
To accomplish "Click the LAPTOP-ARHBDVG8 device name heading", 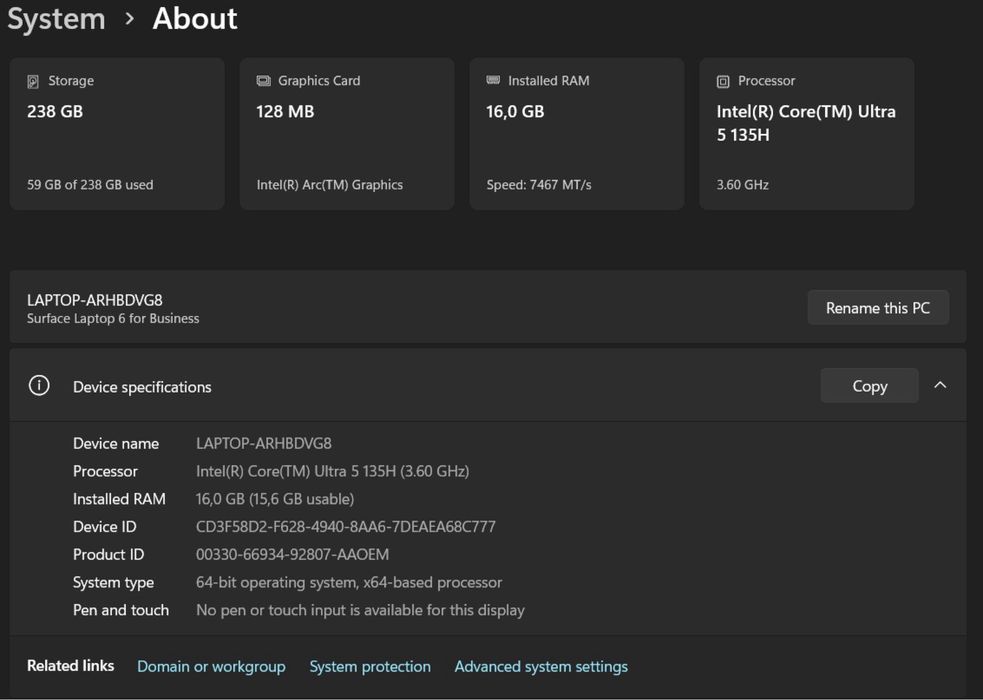I will 95,300.
